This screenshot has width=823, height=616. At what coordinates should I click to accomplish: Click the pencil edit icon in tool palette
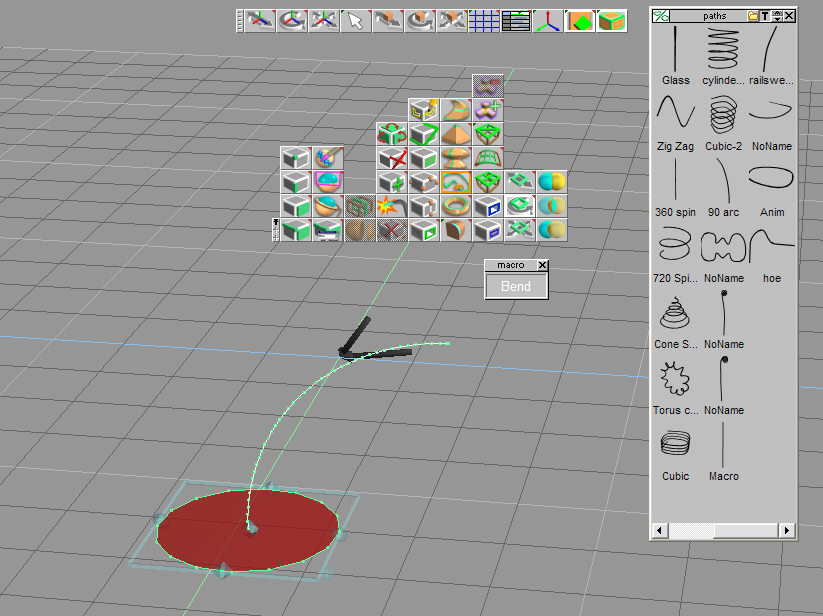coord(425,108)
